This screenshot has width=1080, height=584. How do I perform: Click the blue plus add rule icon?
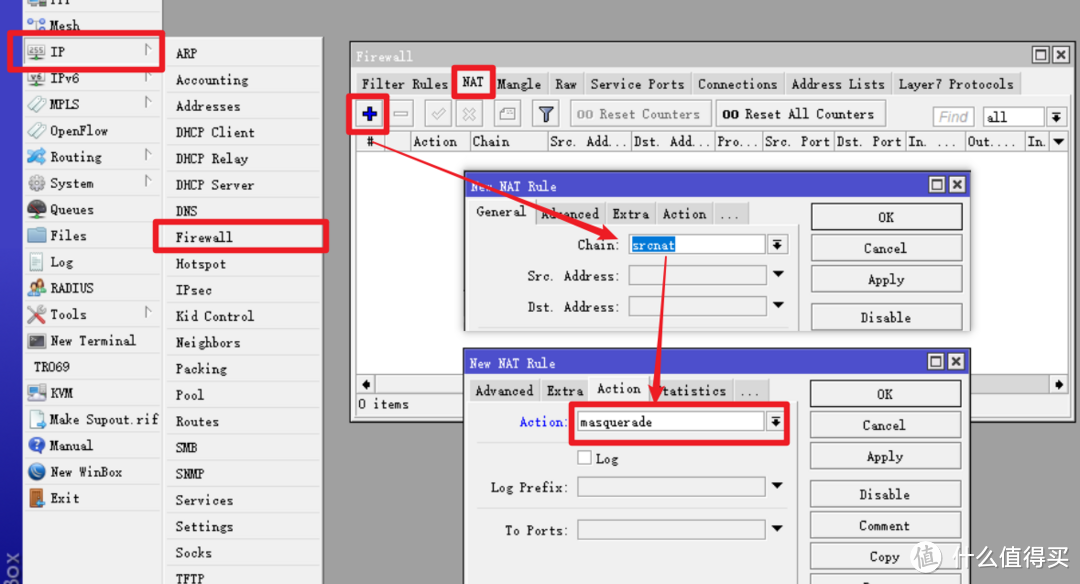tap(369, 114)
